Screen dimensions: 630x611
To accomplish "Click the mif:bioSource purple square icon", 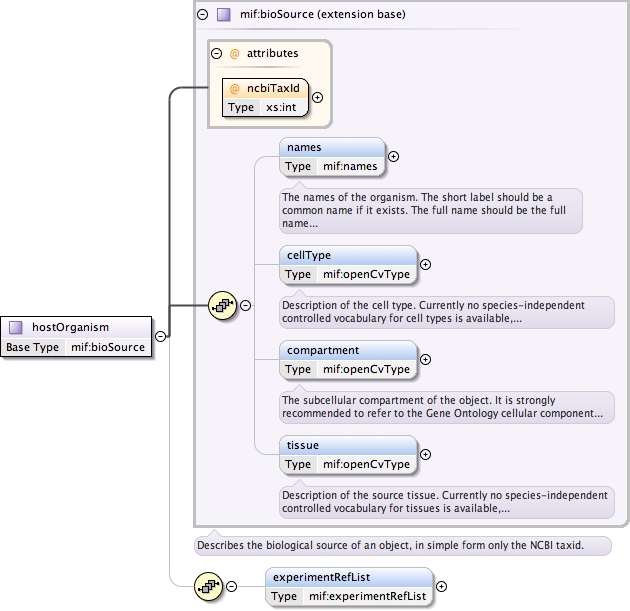I will (x=223, y=14).
